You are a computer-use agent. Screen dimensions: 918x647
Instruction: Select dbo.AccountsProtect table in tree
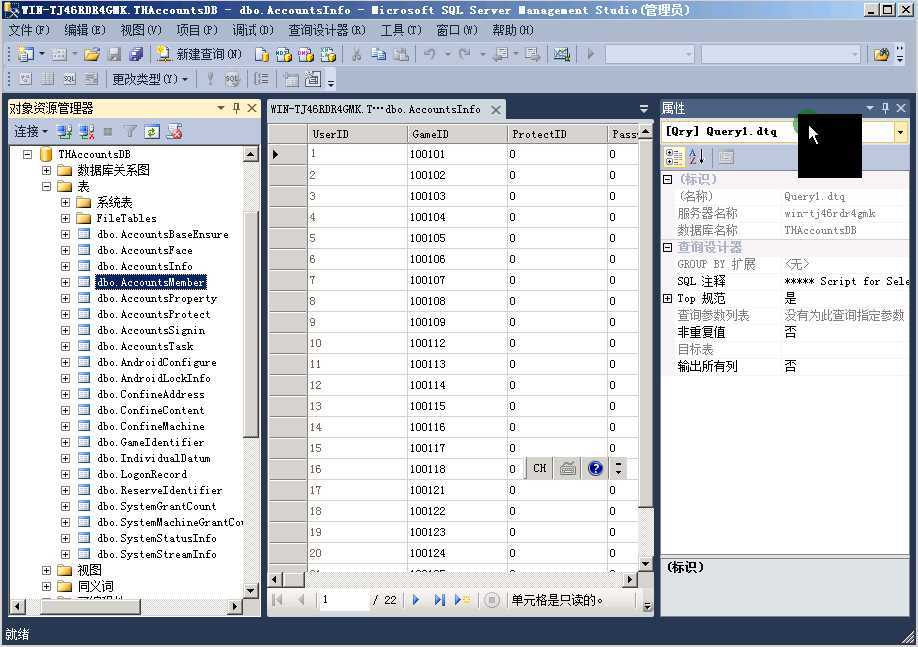153,314
